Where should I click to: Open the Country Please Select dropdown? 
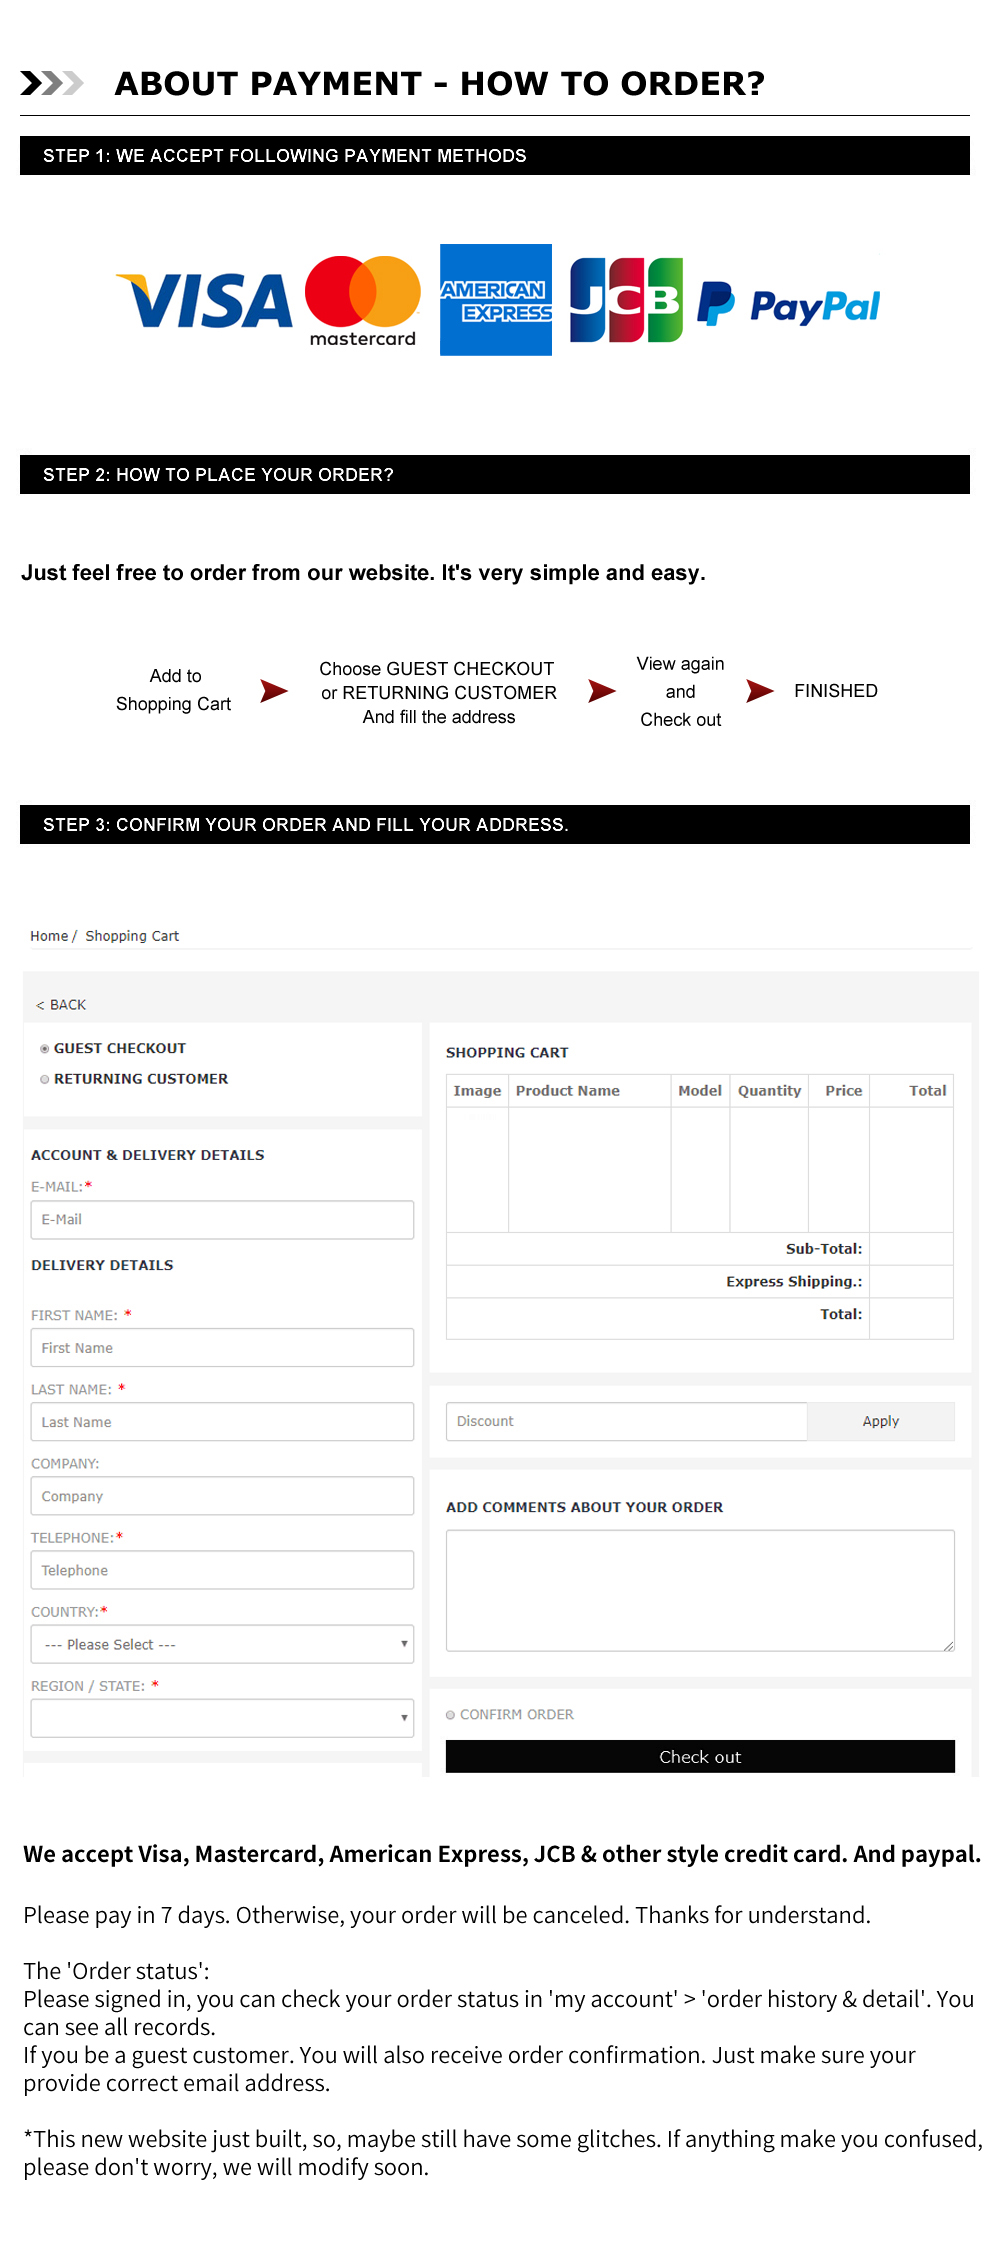[x=222, y=1644]
